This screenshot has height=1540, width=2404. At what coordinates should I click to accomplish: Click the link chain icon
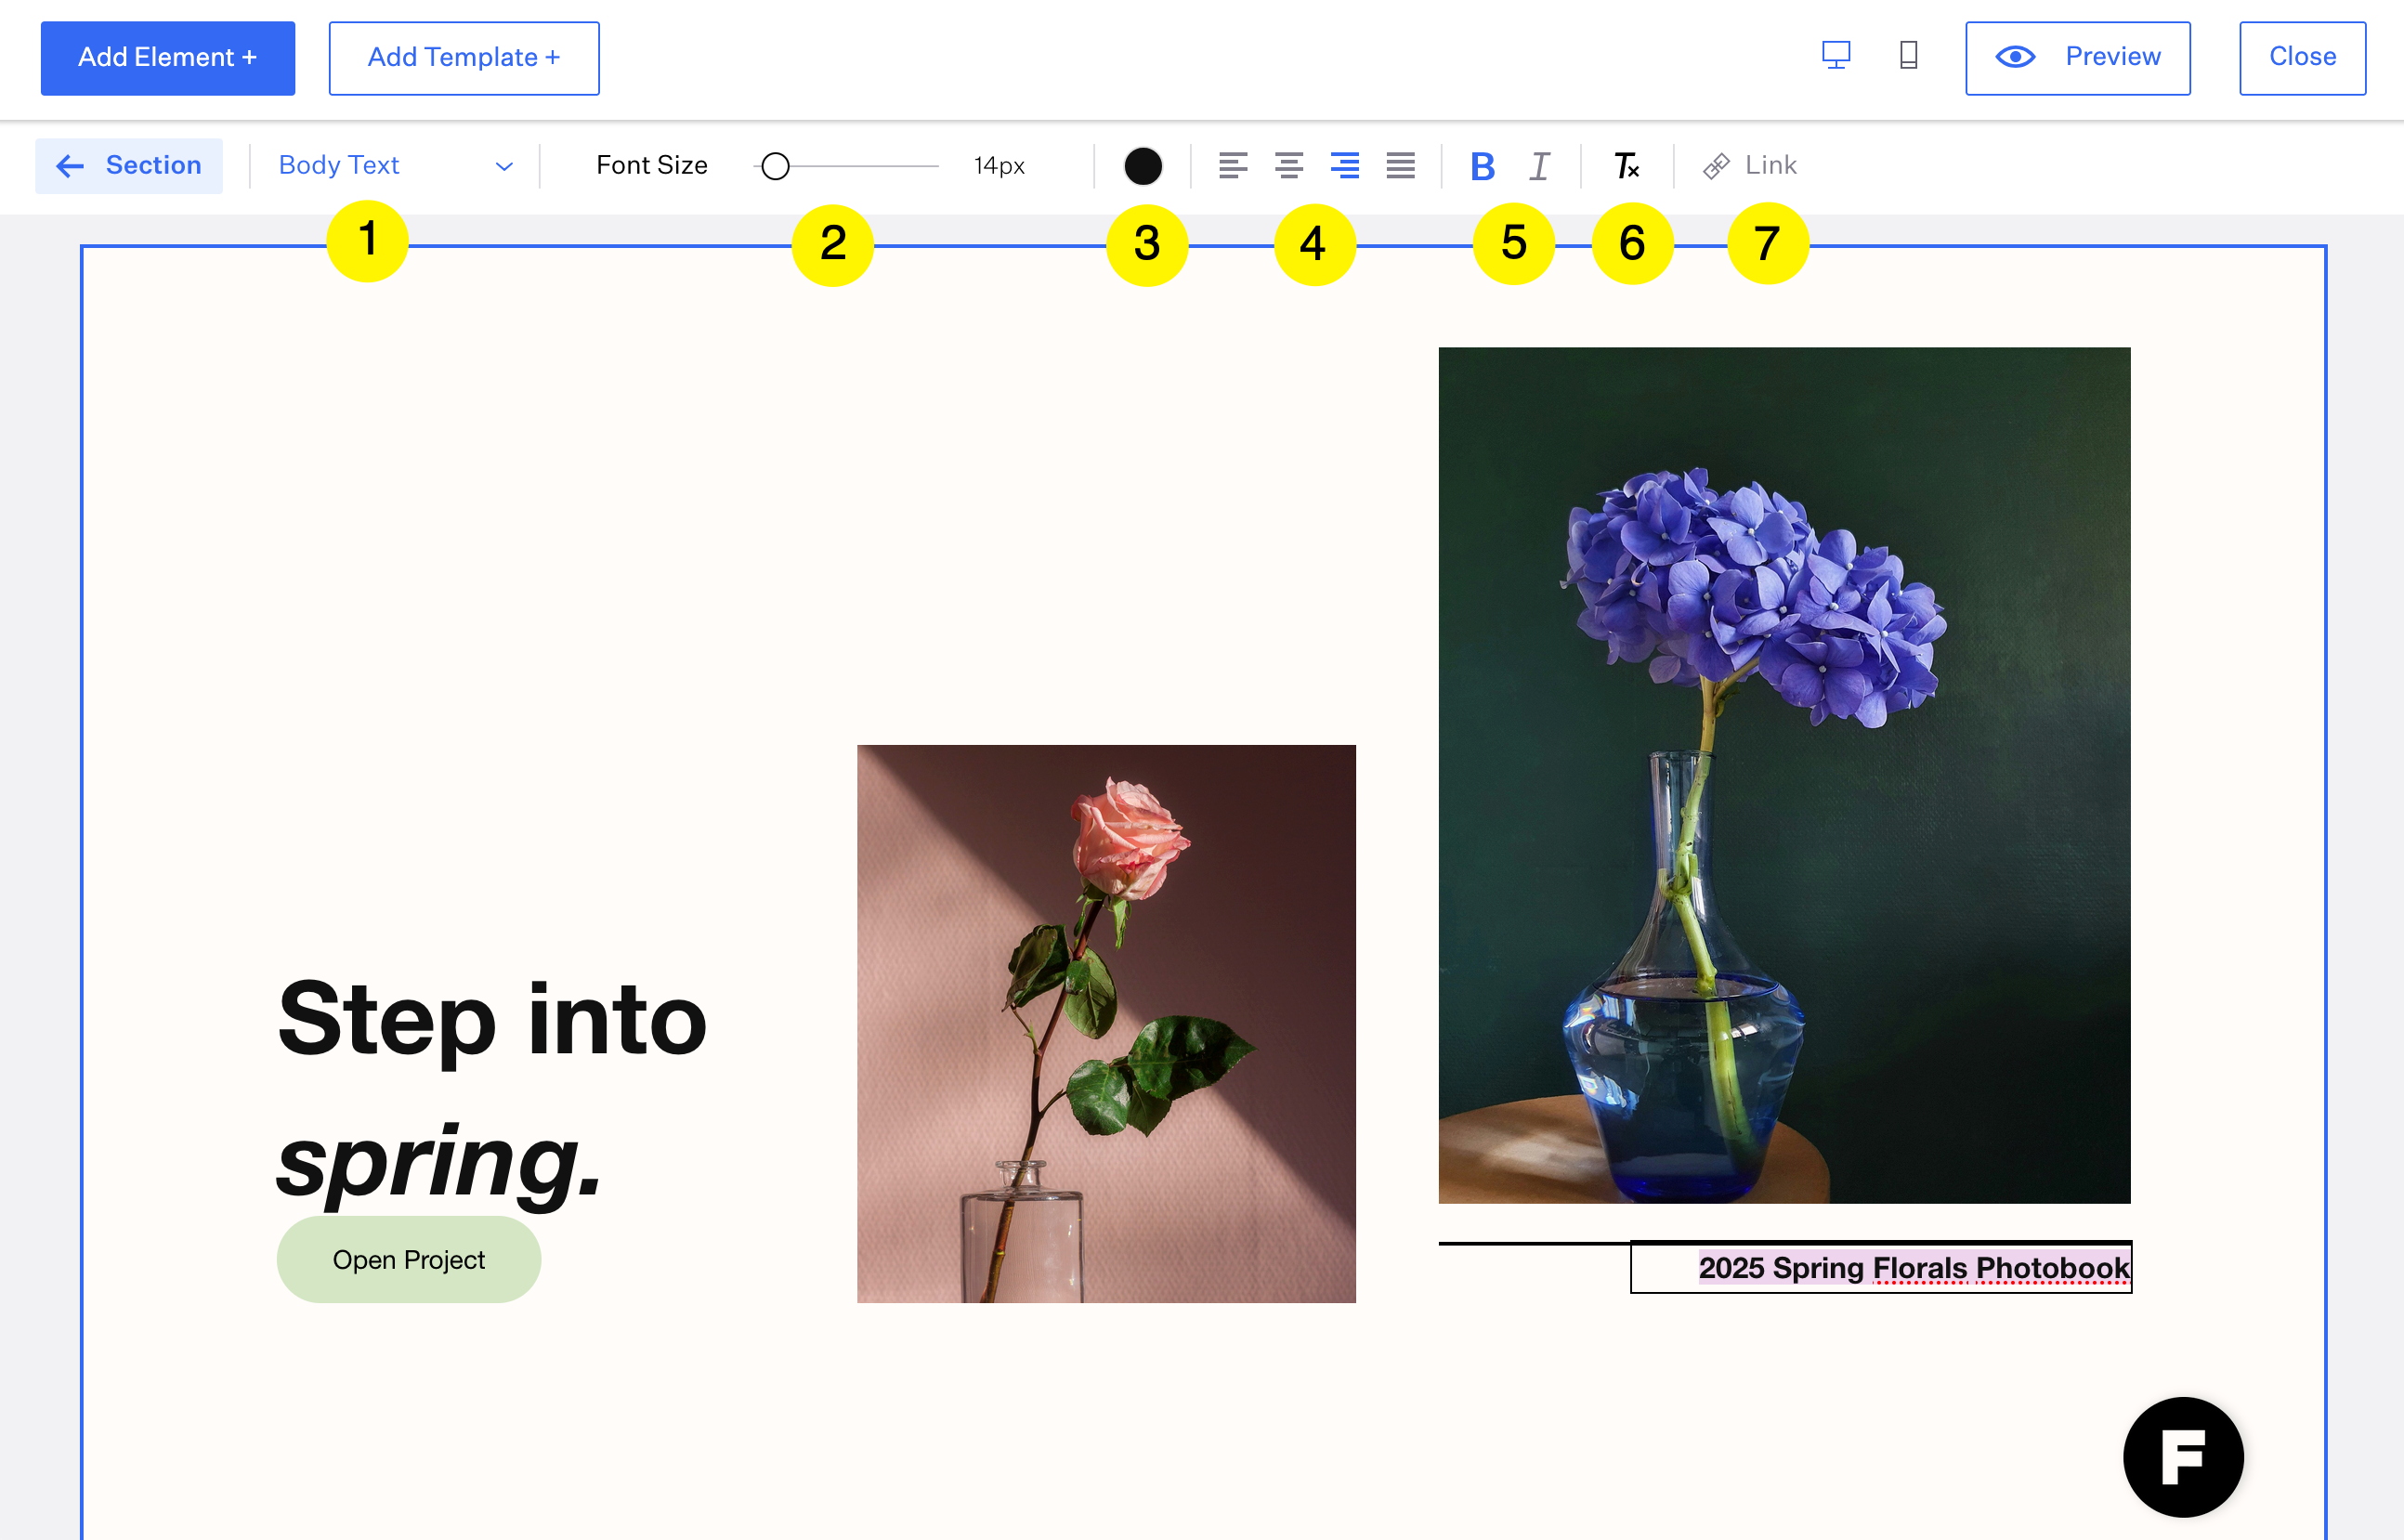point(1716,166)
